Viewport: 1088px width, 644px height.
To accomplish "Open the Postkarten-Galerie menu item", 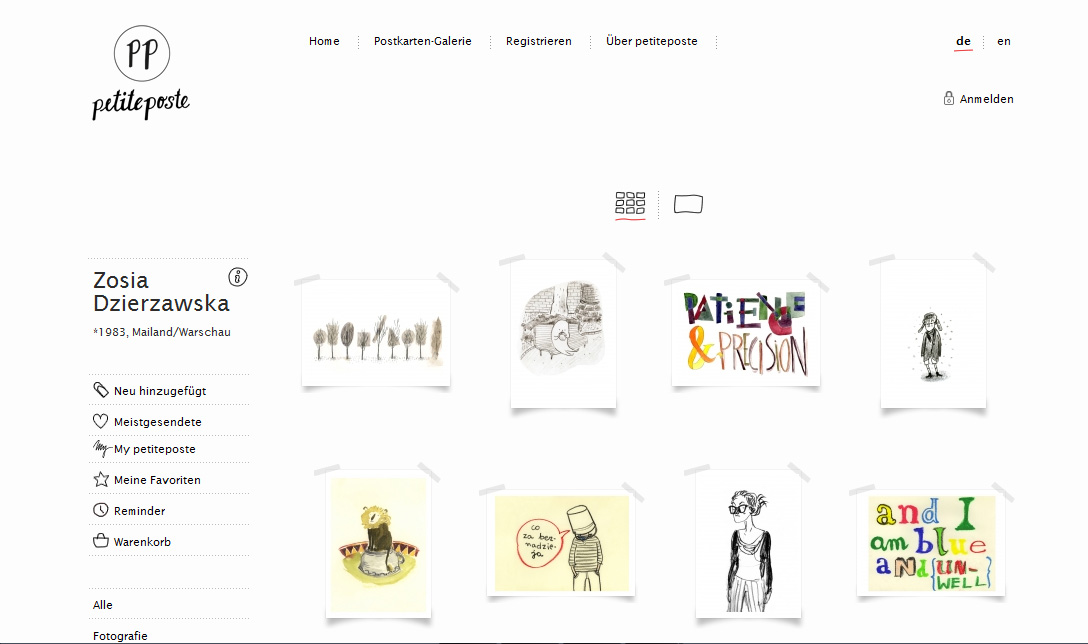I will pyautogui.click(x=423, y=41).
